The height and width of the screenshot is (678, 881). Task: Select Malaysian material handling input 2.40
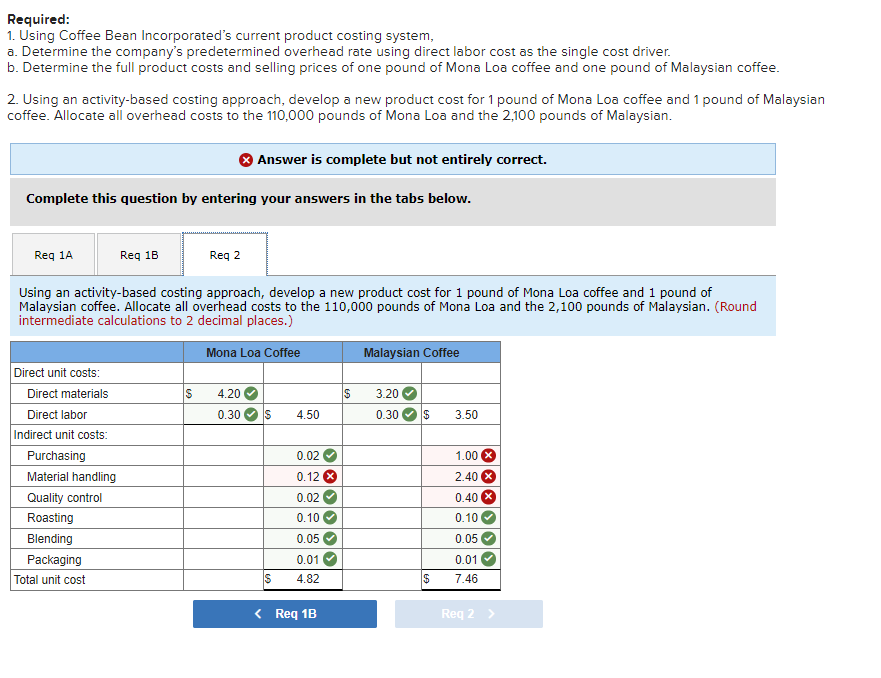pyautogui.click(x=461, y=476)
